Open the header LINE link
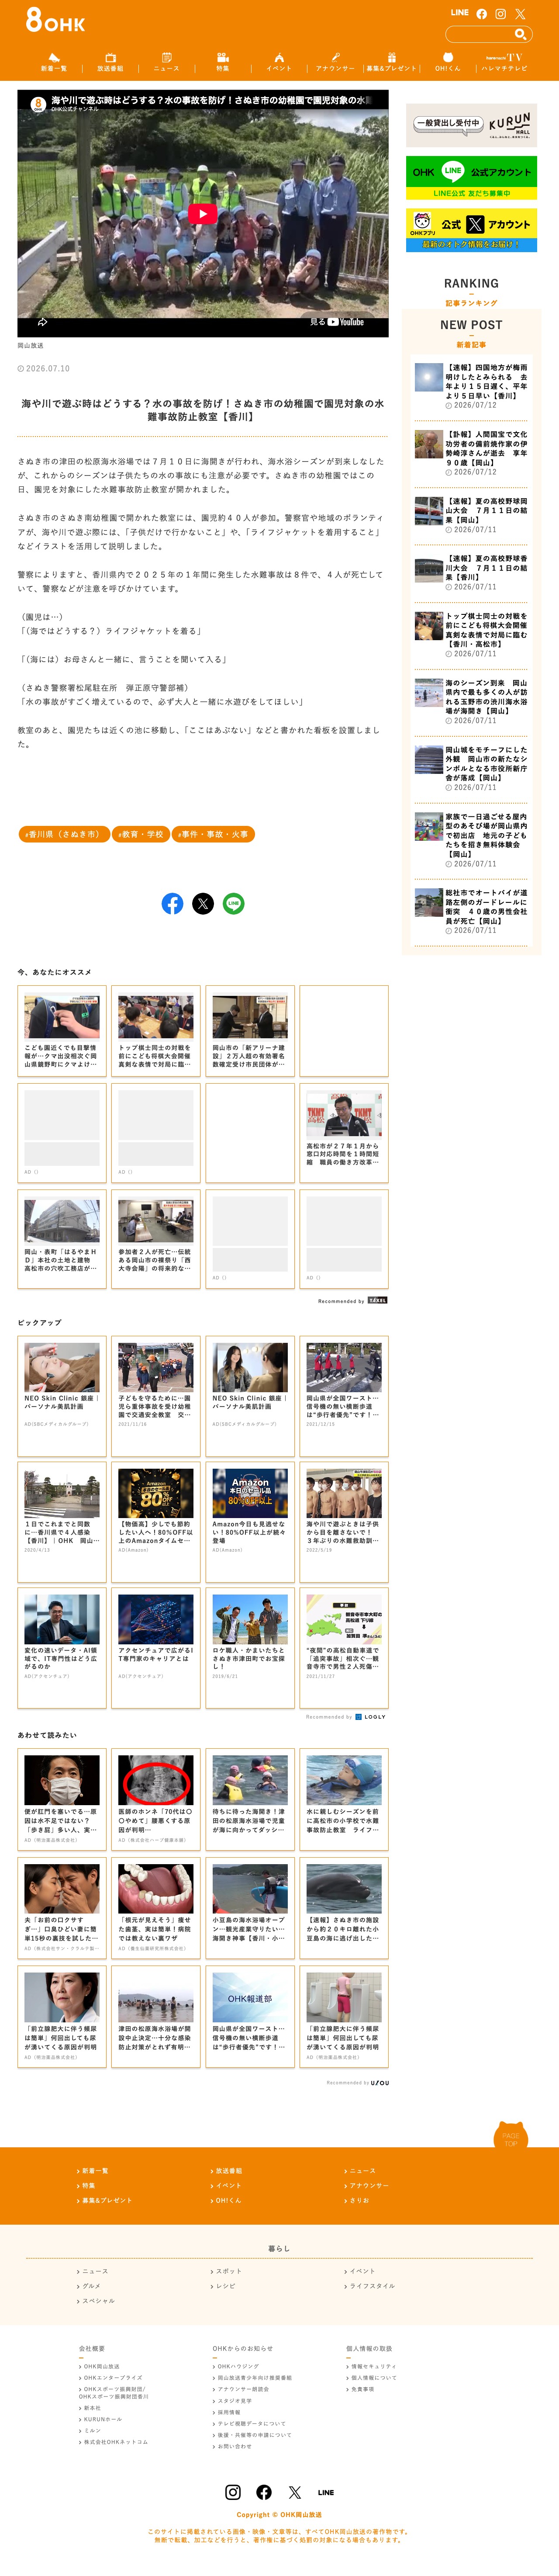This screenshot has width=559, height=2576. (x=460, y=13)
